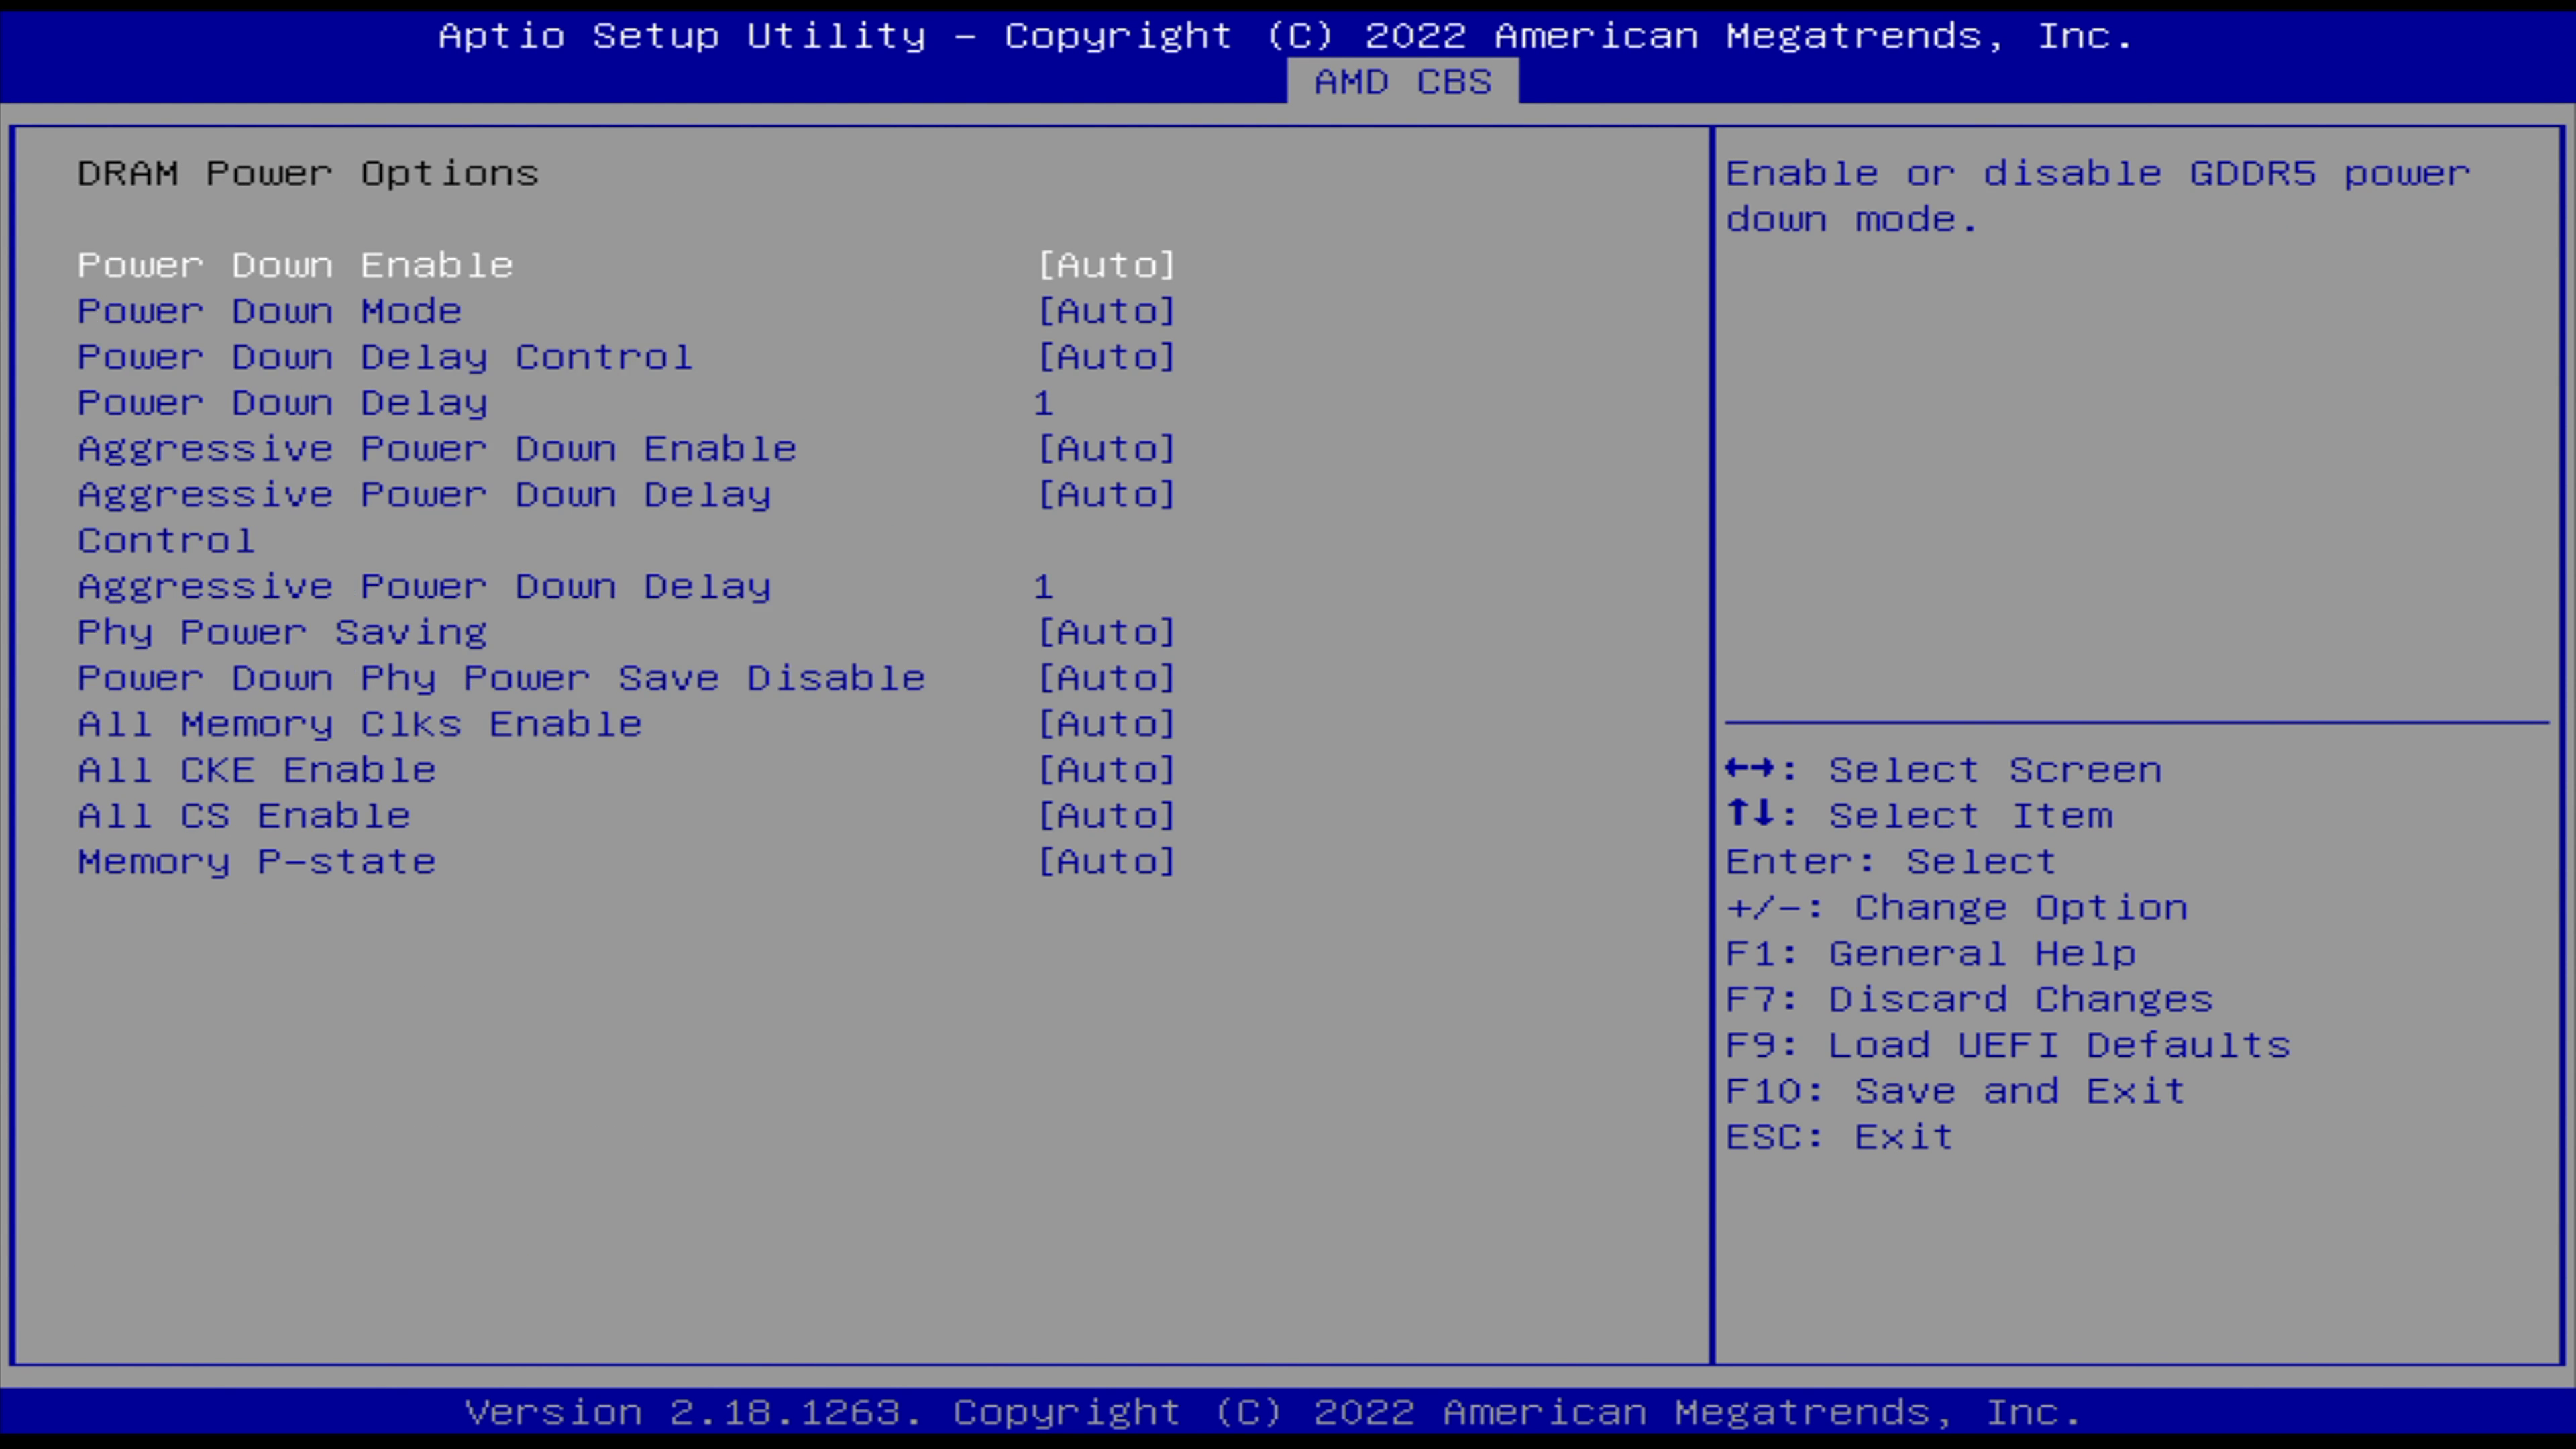Select the "Phy Power Saving" label
2576x1449 pixels.
coord(283,633)
